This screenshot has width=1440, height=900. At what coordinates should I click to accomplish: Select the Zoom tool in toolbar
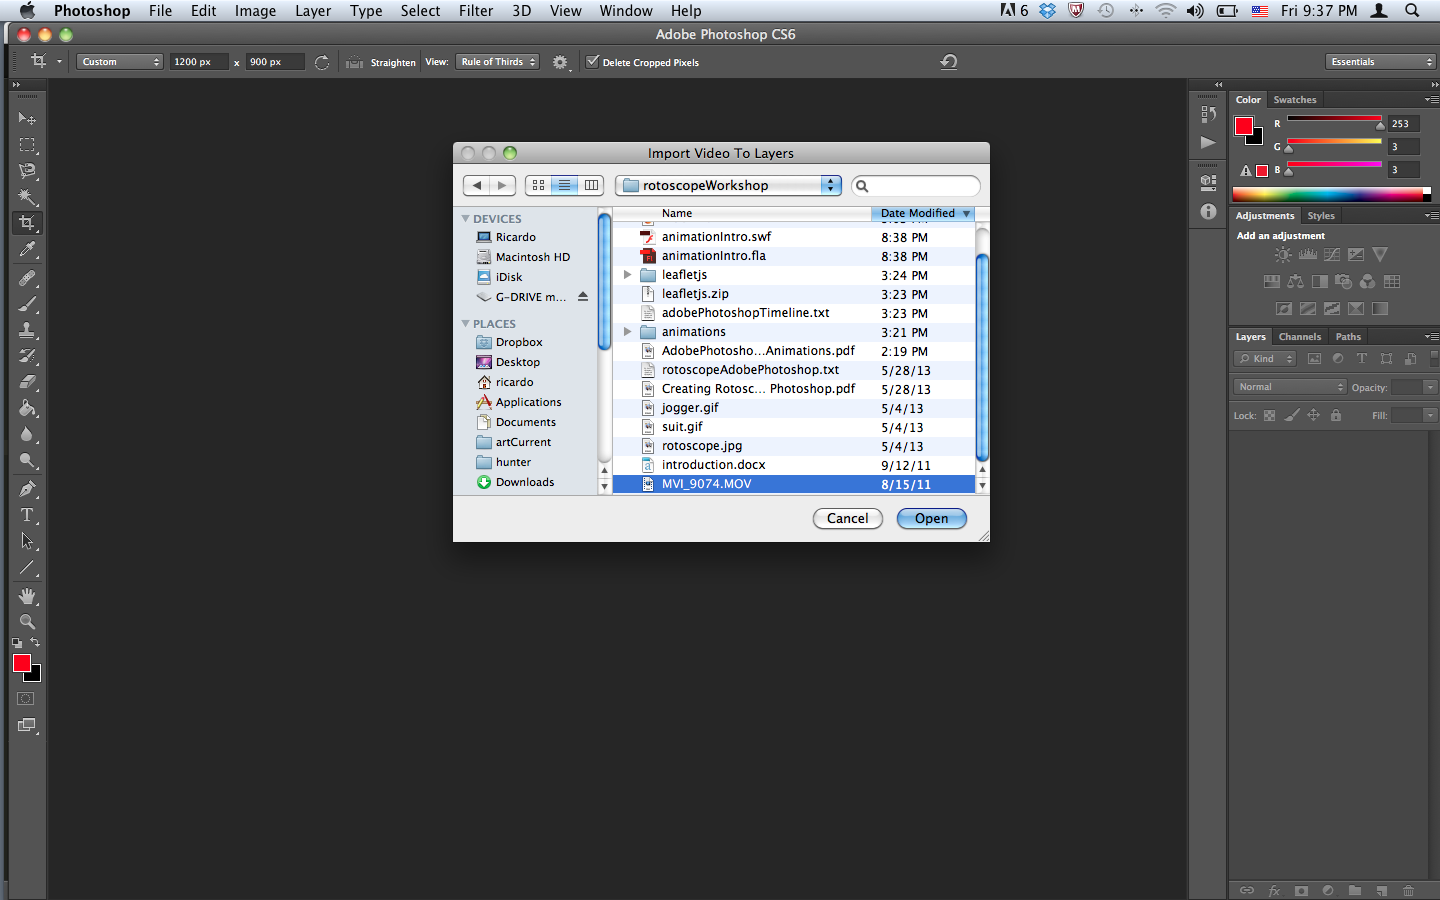pyautogui.click(x=27, y=622)
